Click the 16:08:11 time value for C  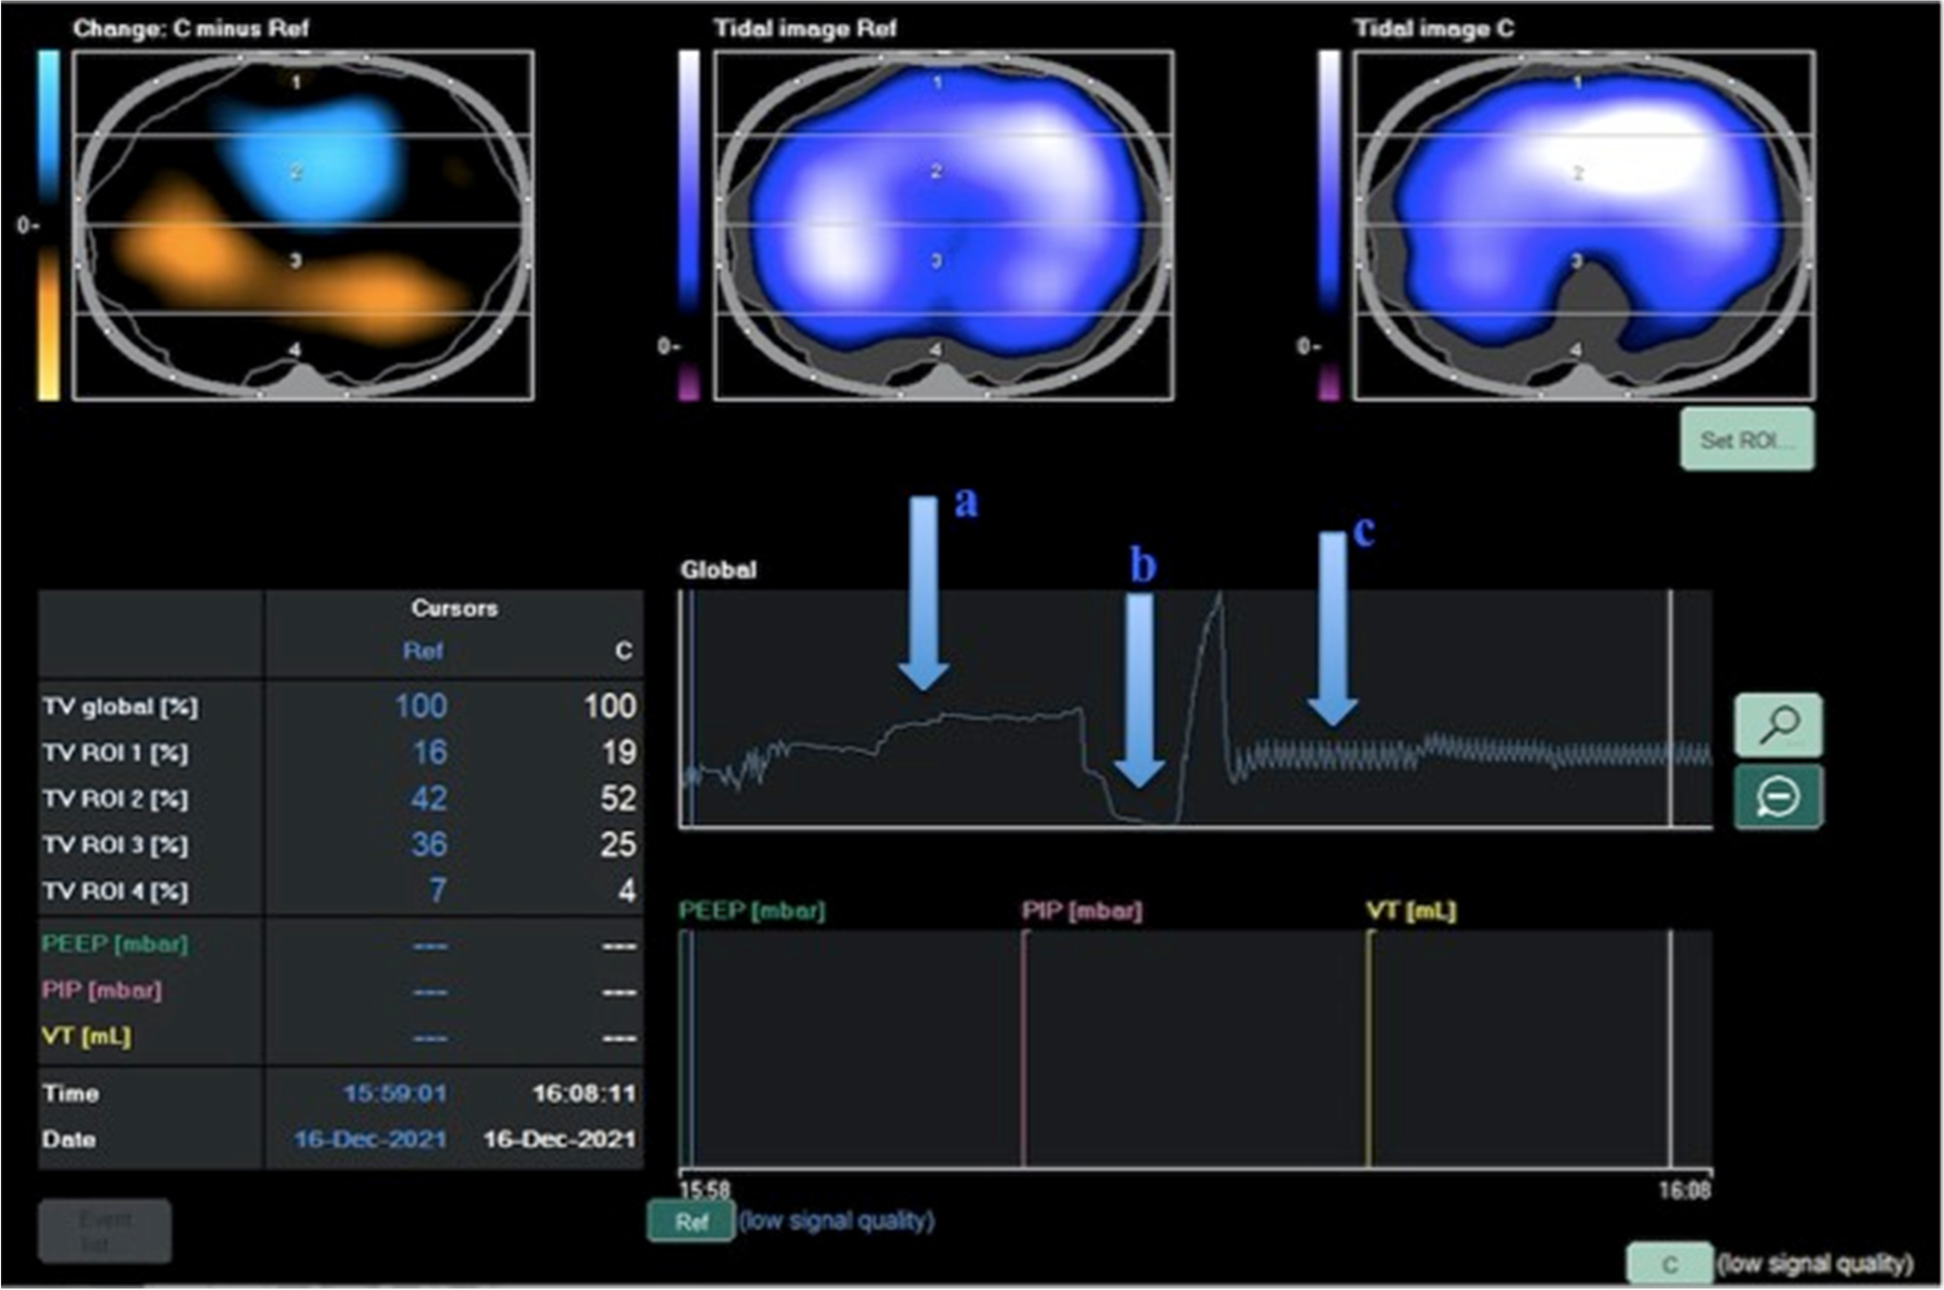(x=583, y=1093)
